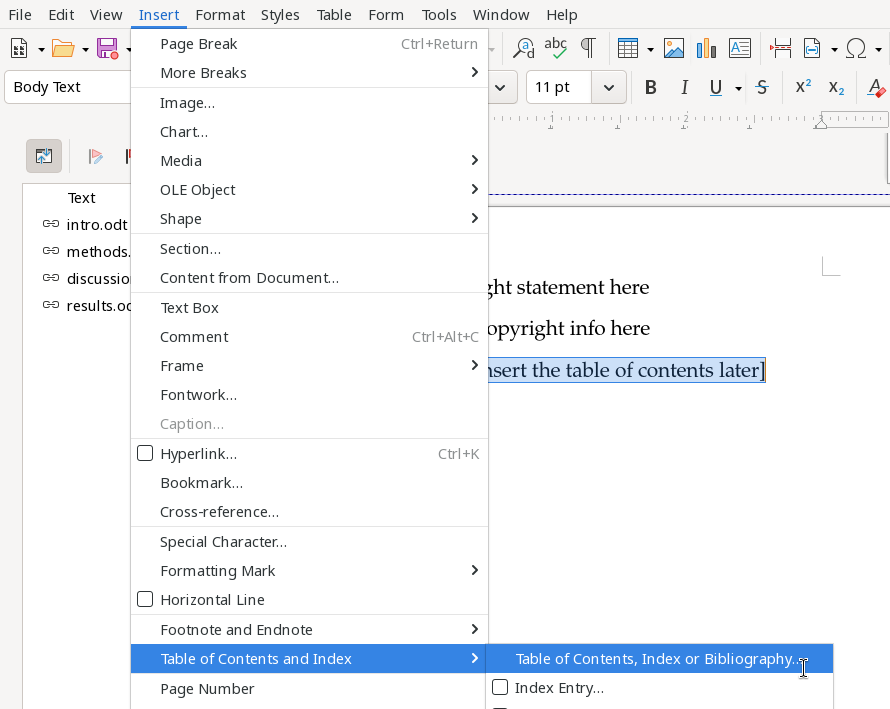Click the horizontal ruler

tap(689, 119)
